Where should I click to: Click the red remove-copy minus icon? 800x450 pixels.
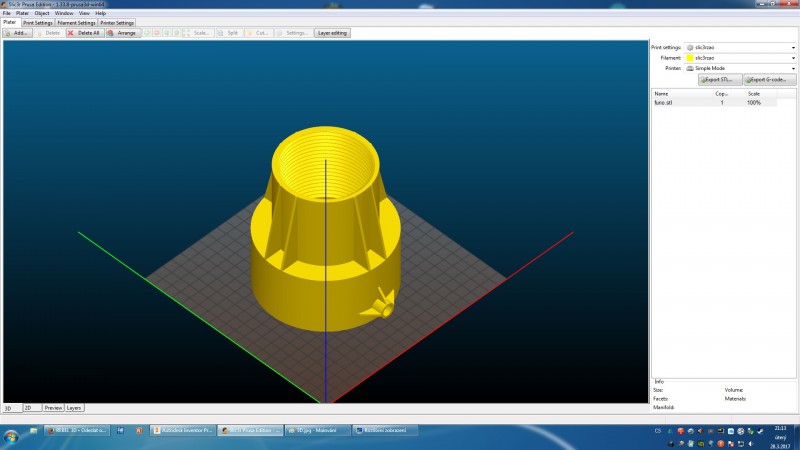click(157, 33)
